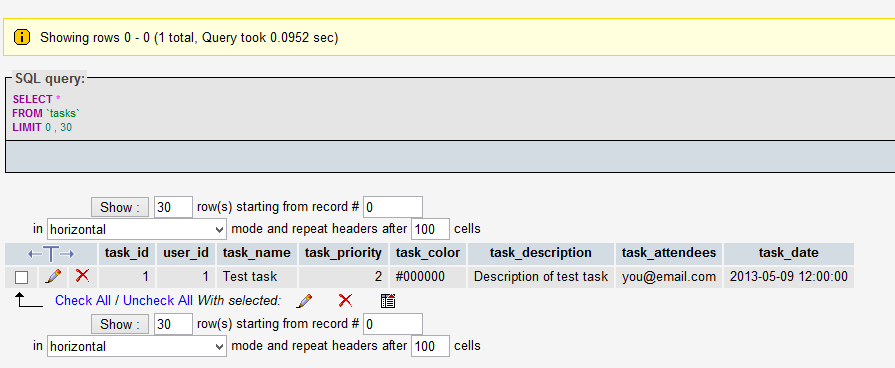The image size is (895, 368).
Task: Sort by the task_id column header
Action: point(127,253)
